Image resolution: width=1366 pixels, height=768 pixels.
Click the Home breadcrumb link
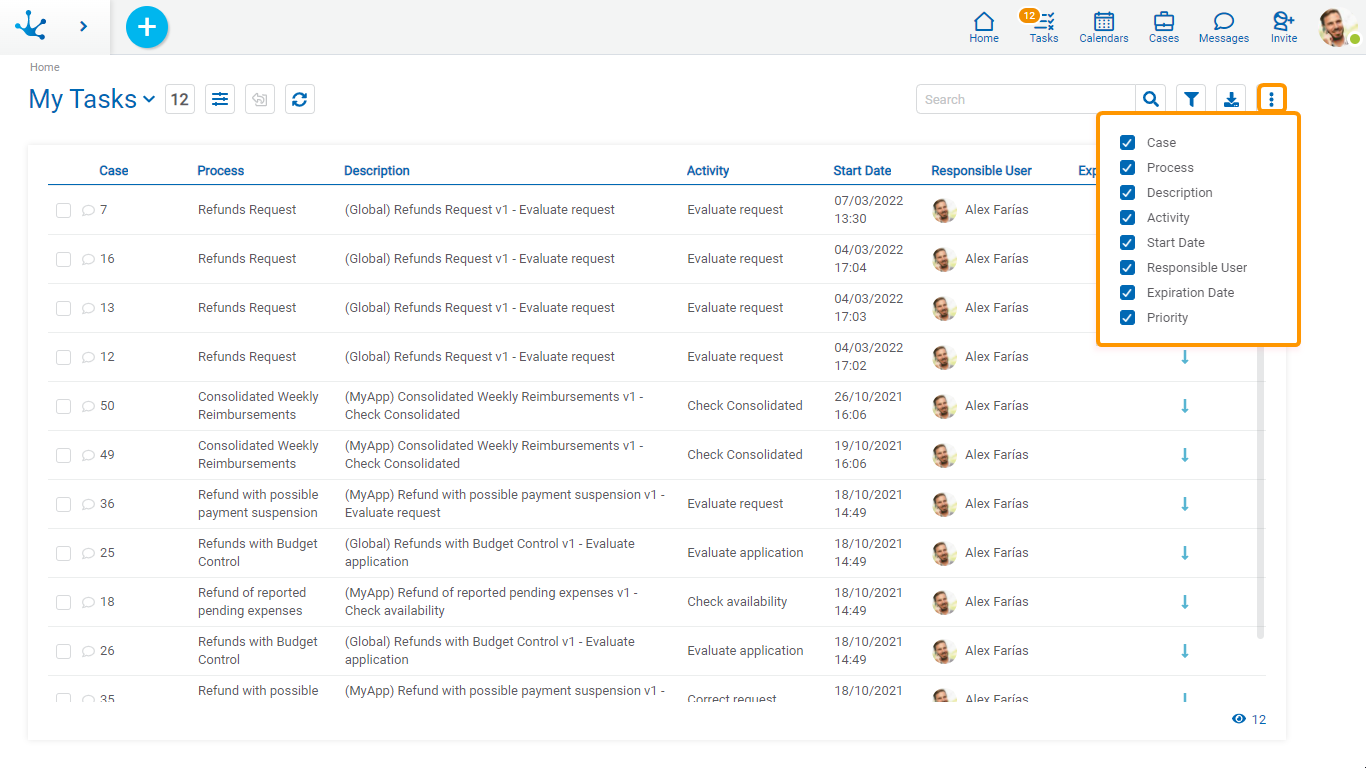pos(44,67)
